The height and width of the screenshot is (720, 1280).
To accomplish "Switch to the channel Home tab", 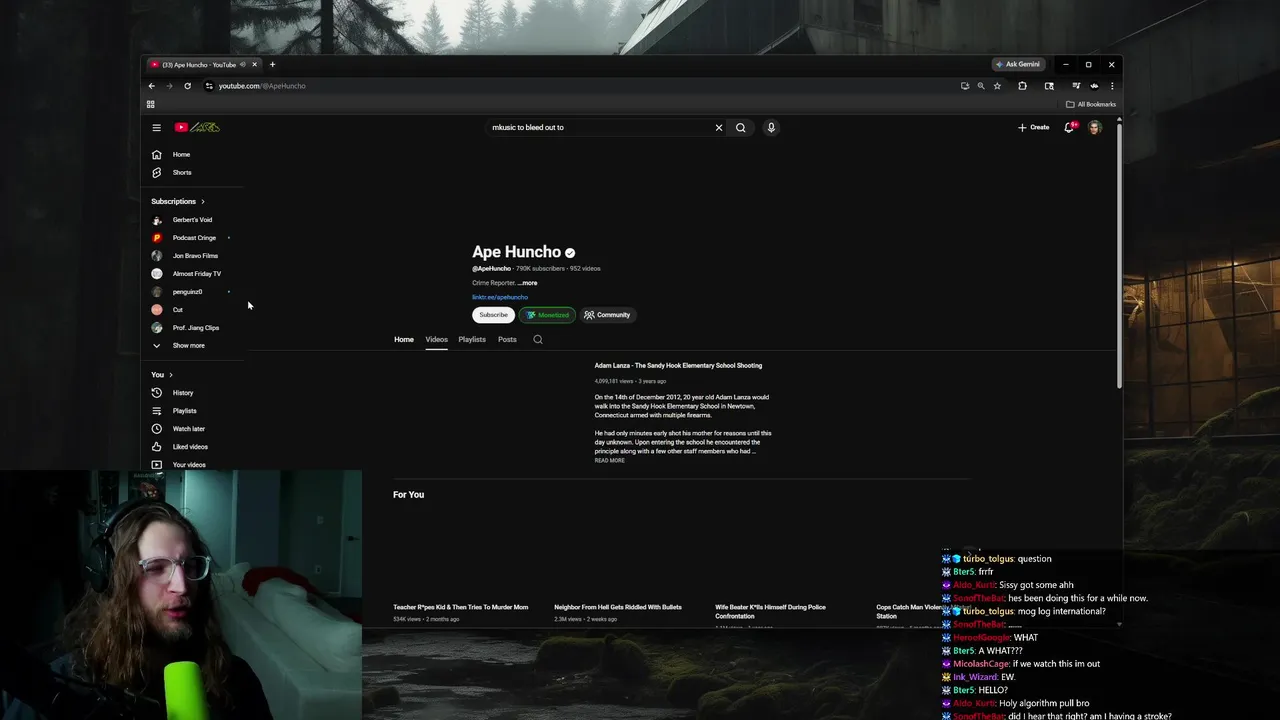I will pyautogui.click(x=404, y=340).
